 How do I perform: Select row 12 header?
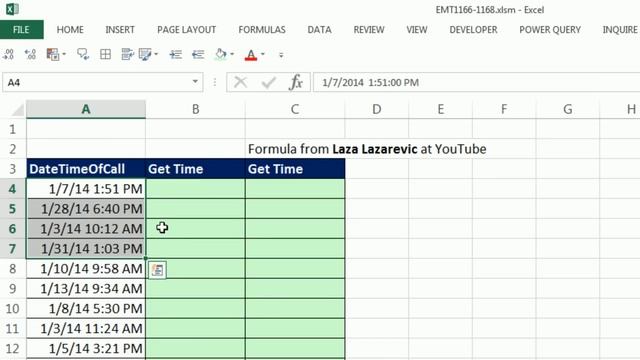point(13,349)
